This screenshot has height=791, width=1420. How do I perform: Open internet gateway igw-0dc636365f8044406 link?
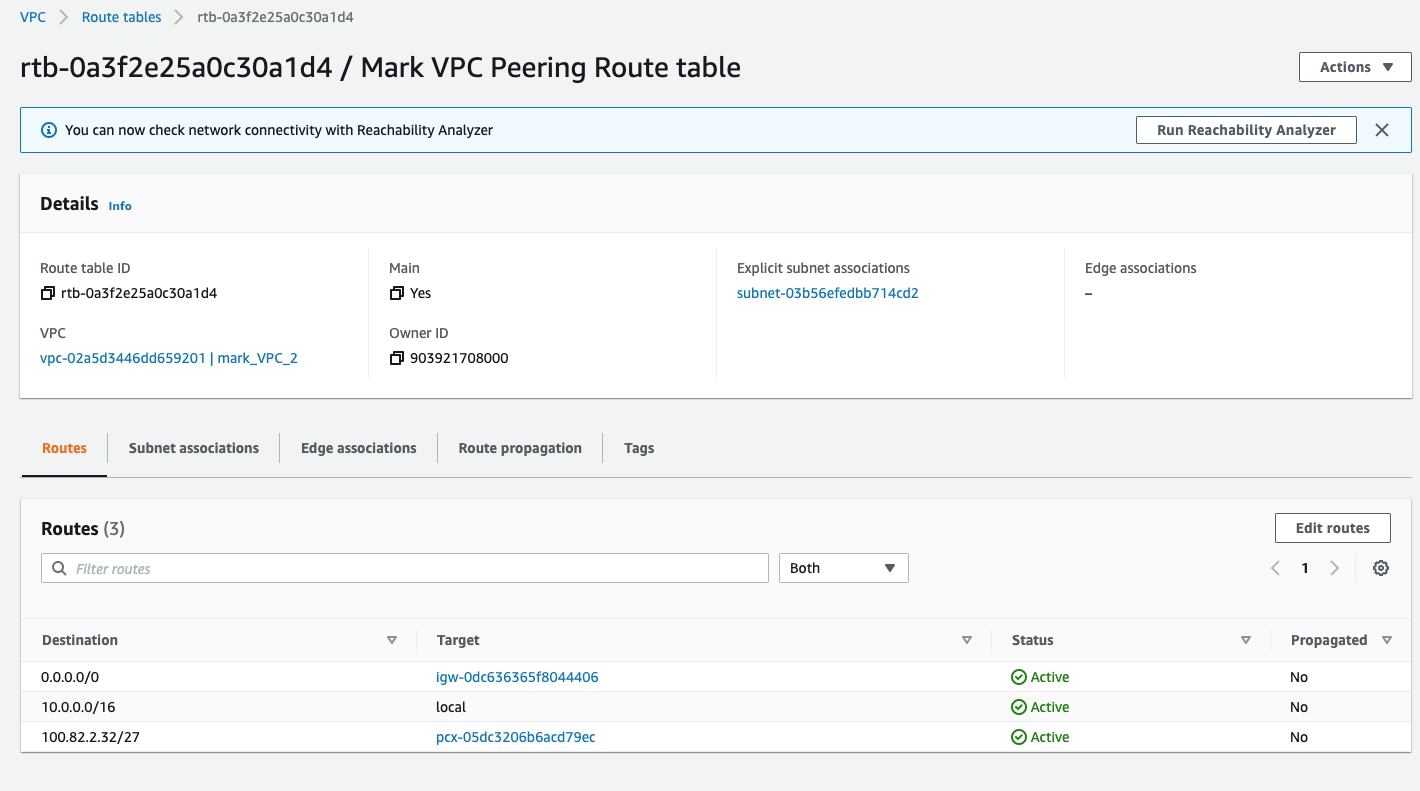pyautogui.click(x=517, y=677)
